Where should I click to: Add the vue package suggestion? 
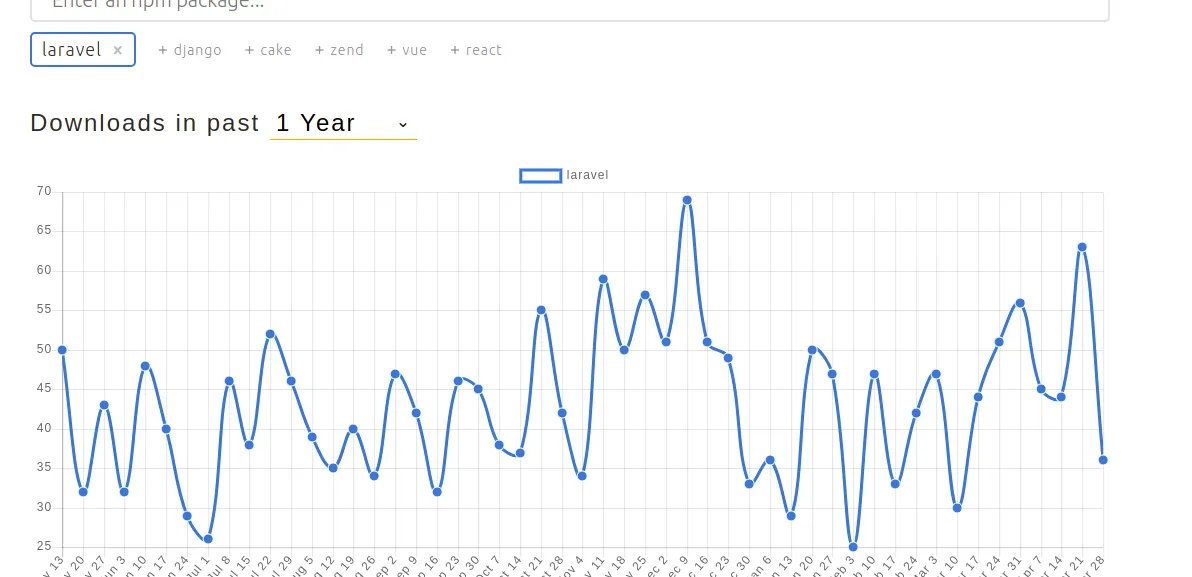407,50
